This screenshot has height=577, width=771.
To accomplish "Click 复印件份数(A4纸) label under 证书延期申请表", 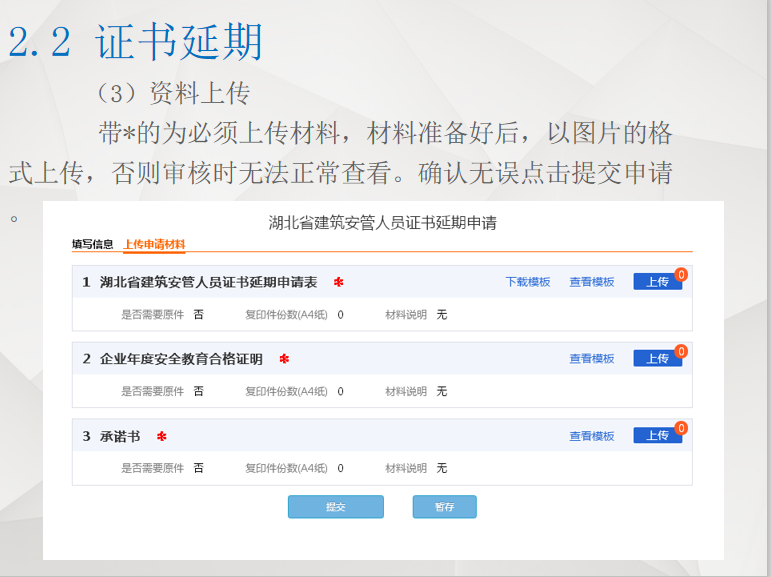I will (x=286, y=315).
